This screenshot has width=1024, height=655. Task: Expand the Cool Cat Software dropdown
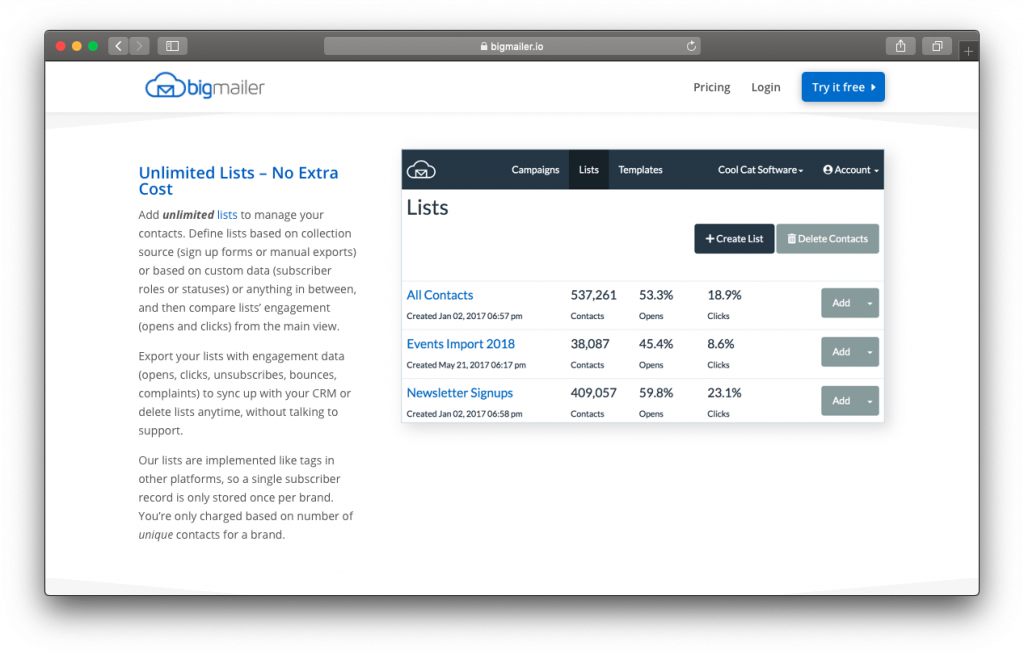pos(760,170)
